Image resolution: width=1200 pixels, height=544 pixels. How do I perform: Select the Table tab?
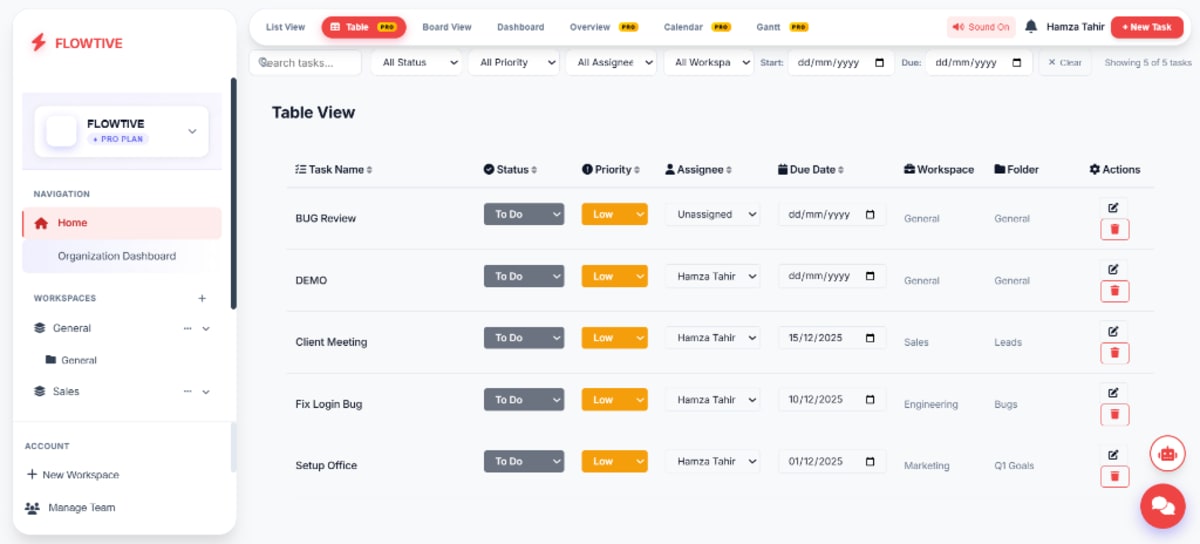tap(363, 27)
